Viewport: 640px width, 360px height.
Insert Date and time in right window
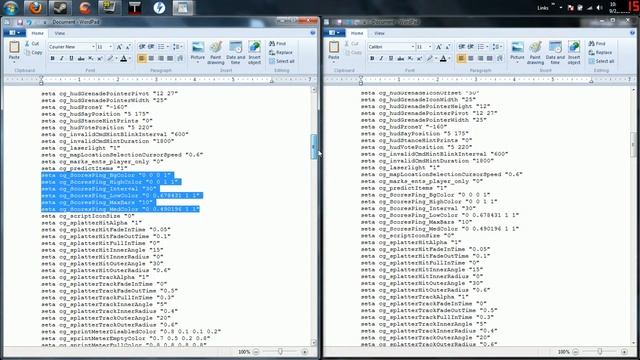click(x=555, y=53)
